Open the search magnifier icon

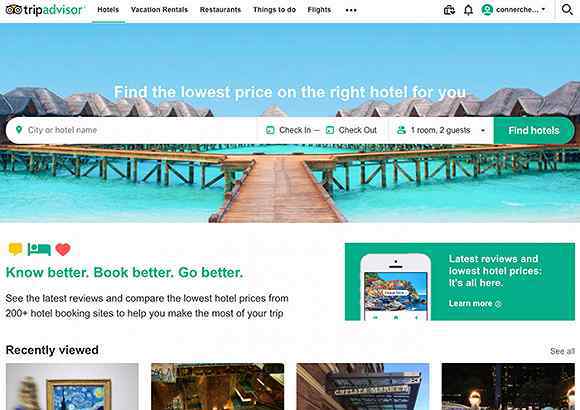pyautogui.click(x=567, y=10)
